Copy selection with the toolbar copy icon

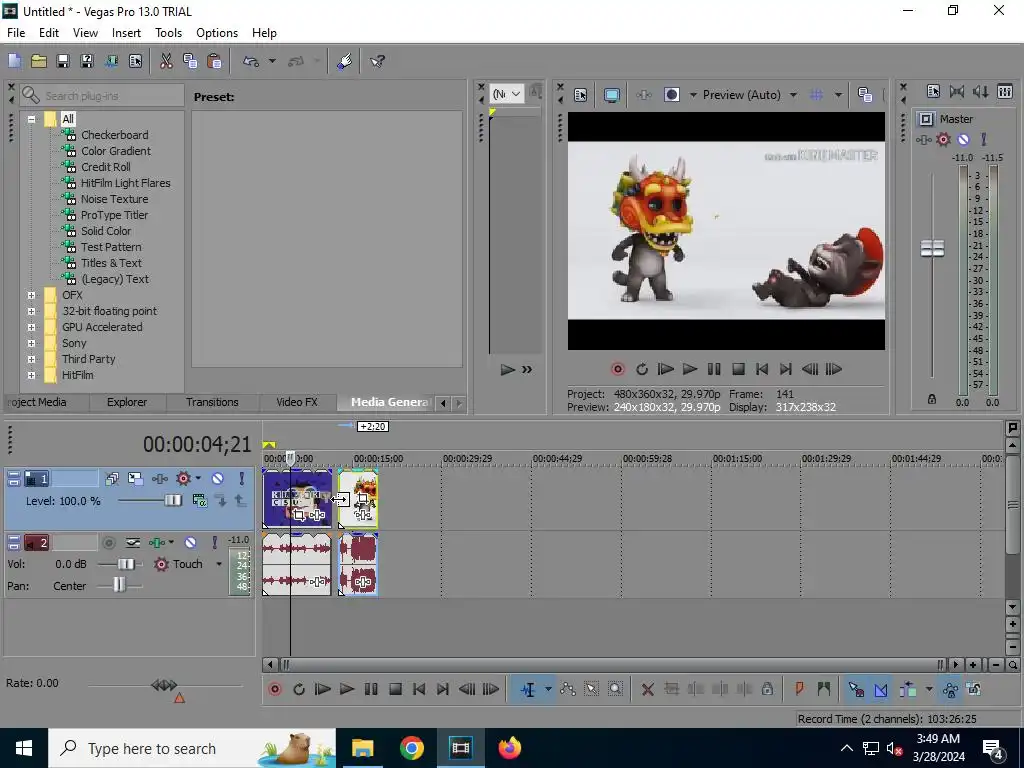(190, 61)
